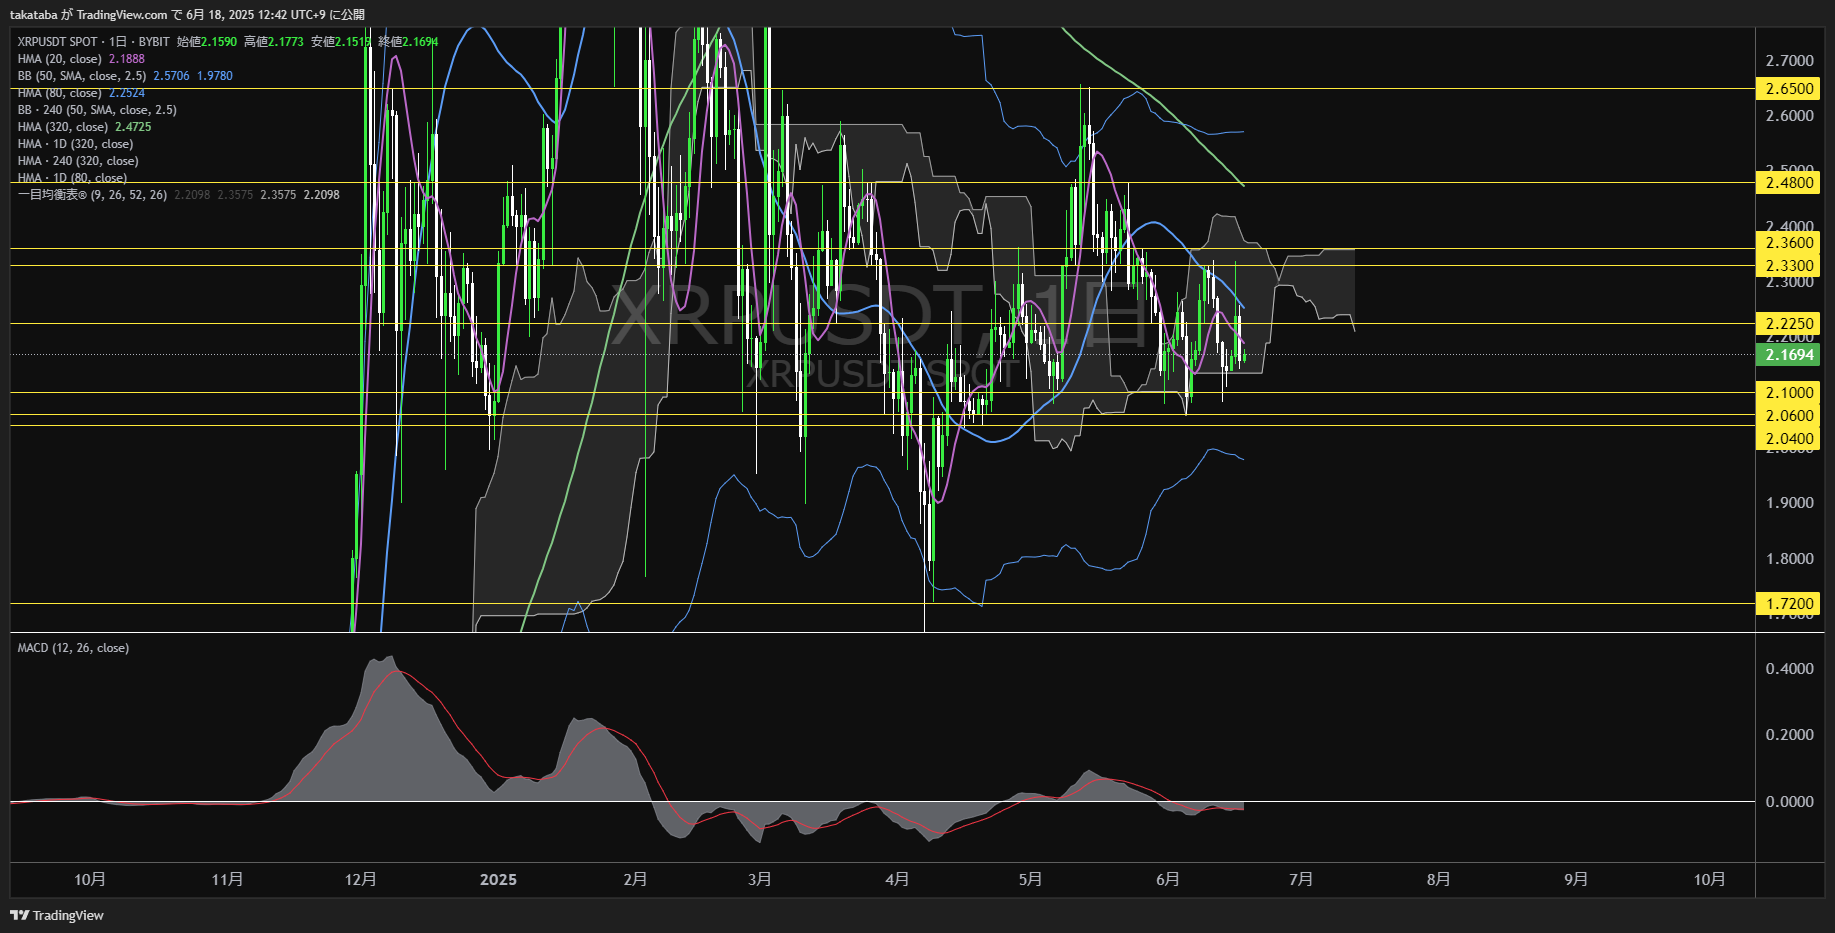Viewport: 1835px width, 933px height.
Task: Click the 12月 label on the time axis
Action: 360,880
